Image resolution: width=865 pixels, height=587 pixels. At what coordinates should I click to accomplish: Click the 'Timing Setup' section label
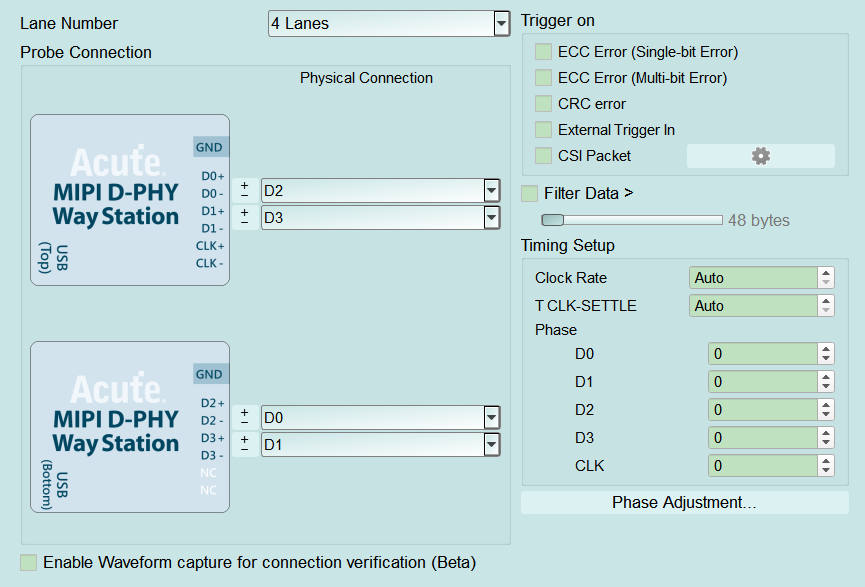tap(568, 245)
